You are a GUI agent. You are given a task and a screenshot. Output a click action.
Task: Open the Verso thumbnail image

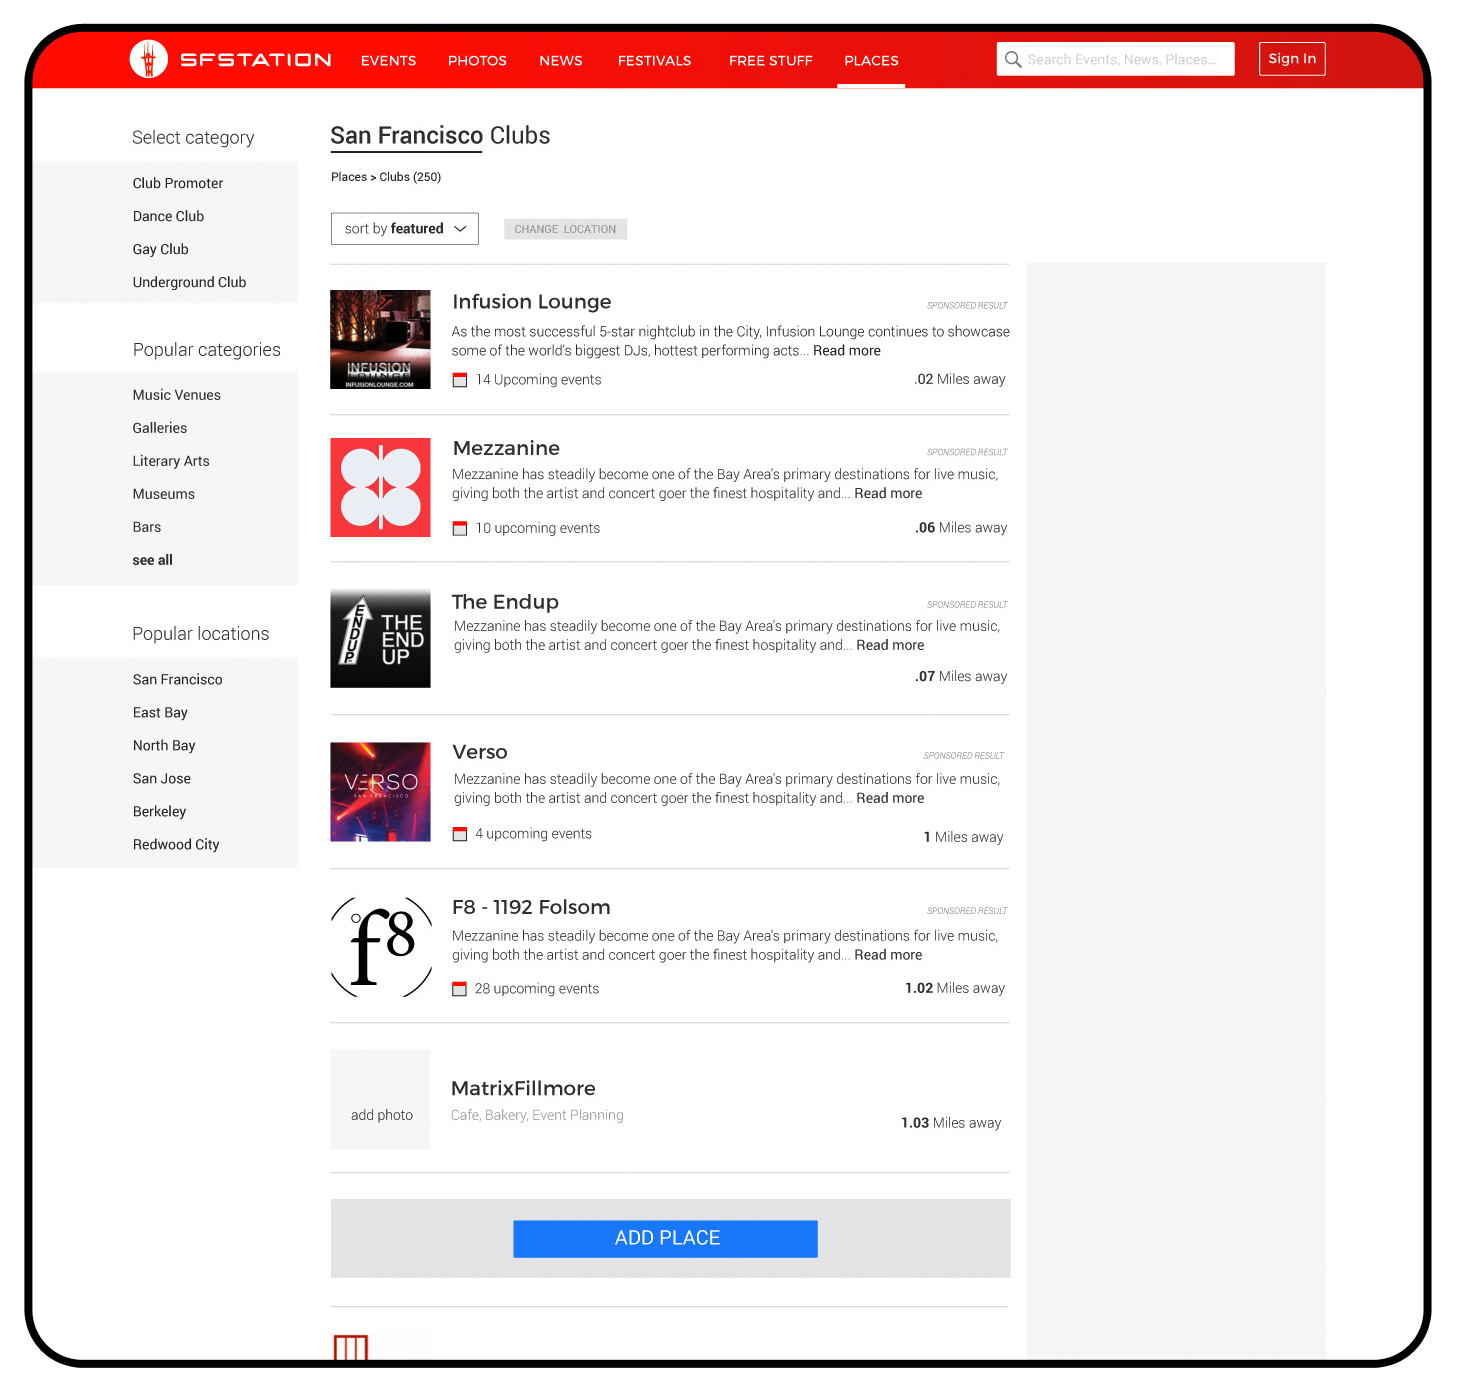coord(380,792)
